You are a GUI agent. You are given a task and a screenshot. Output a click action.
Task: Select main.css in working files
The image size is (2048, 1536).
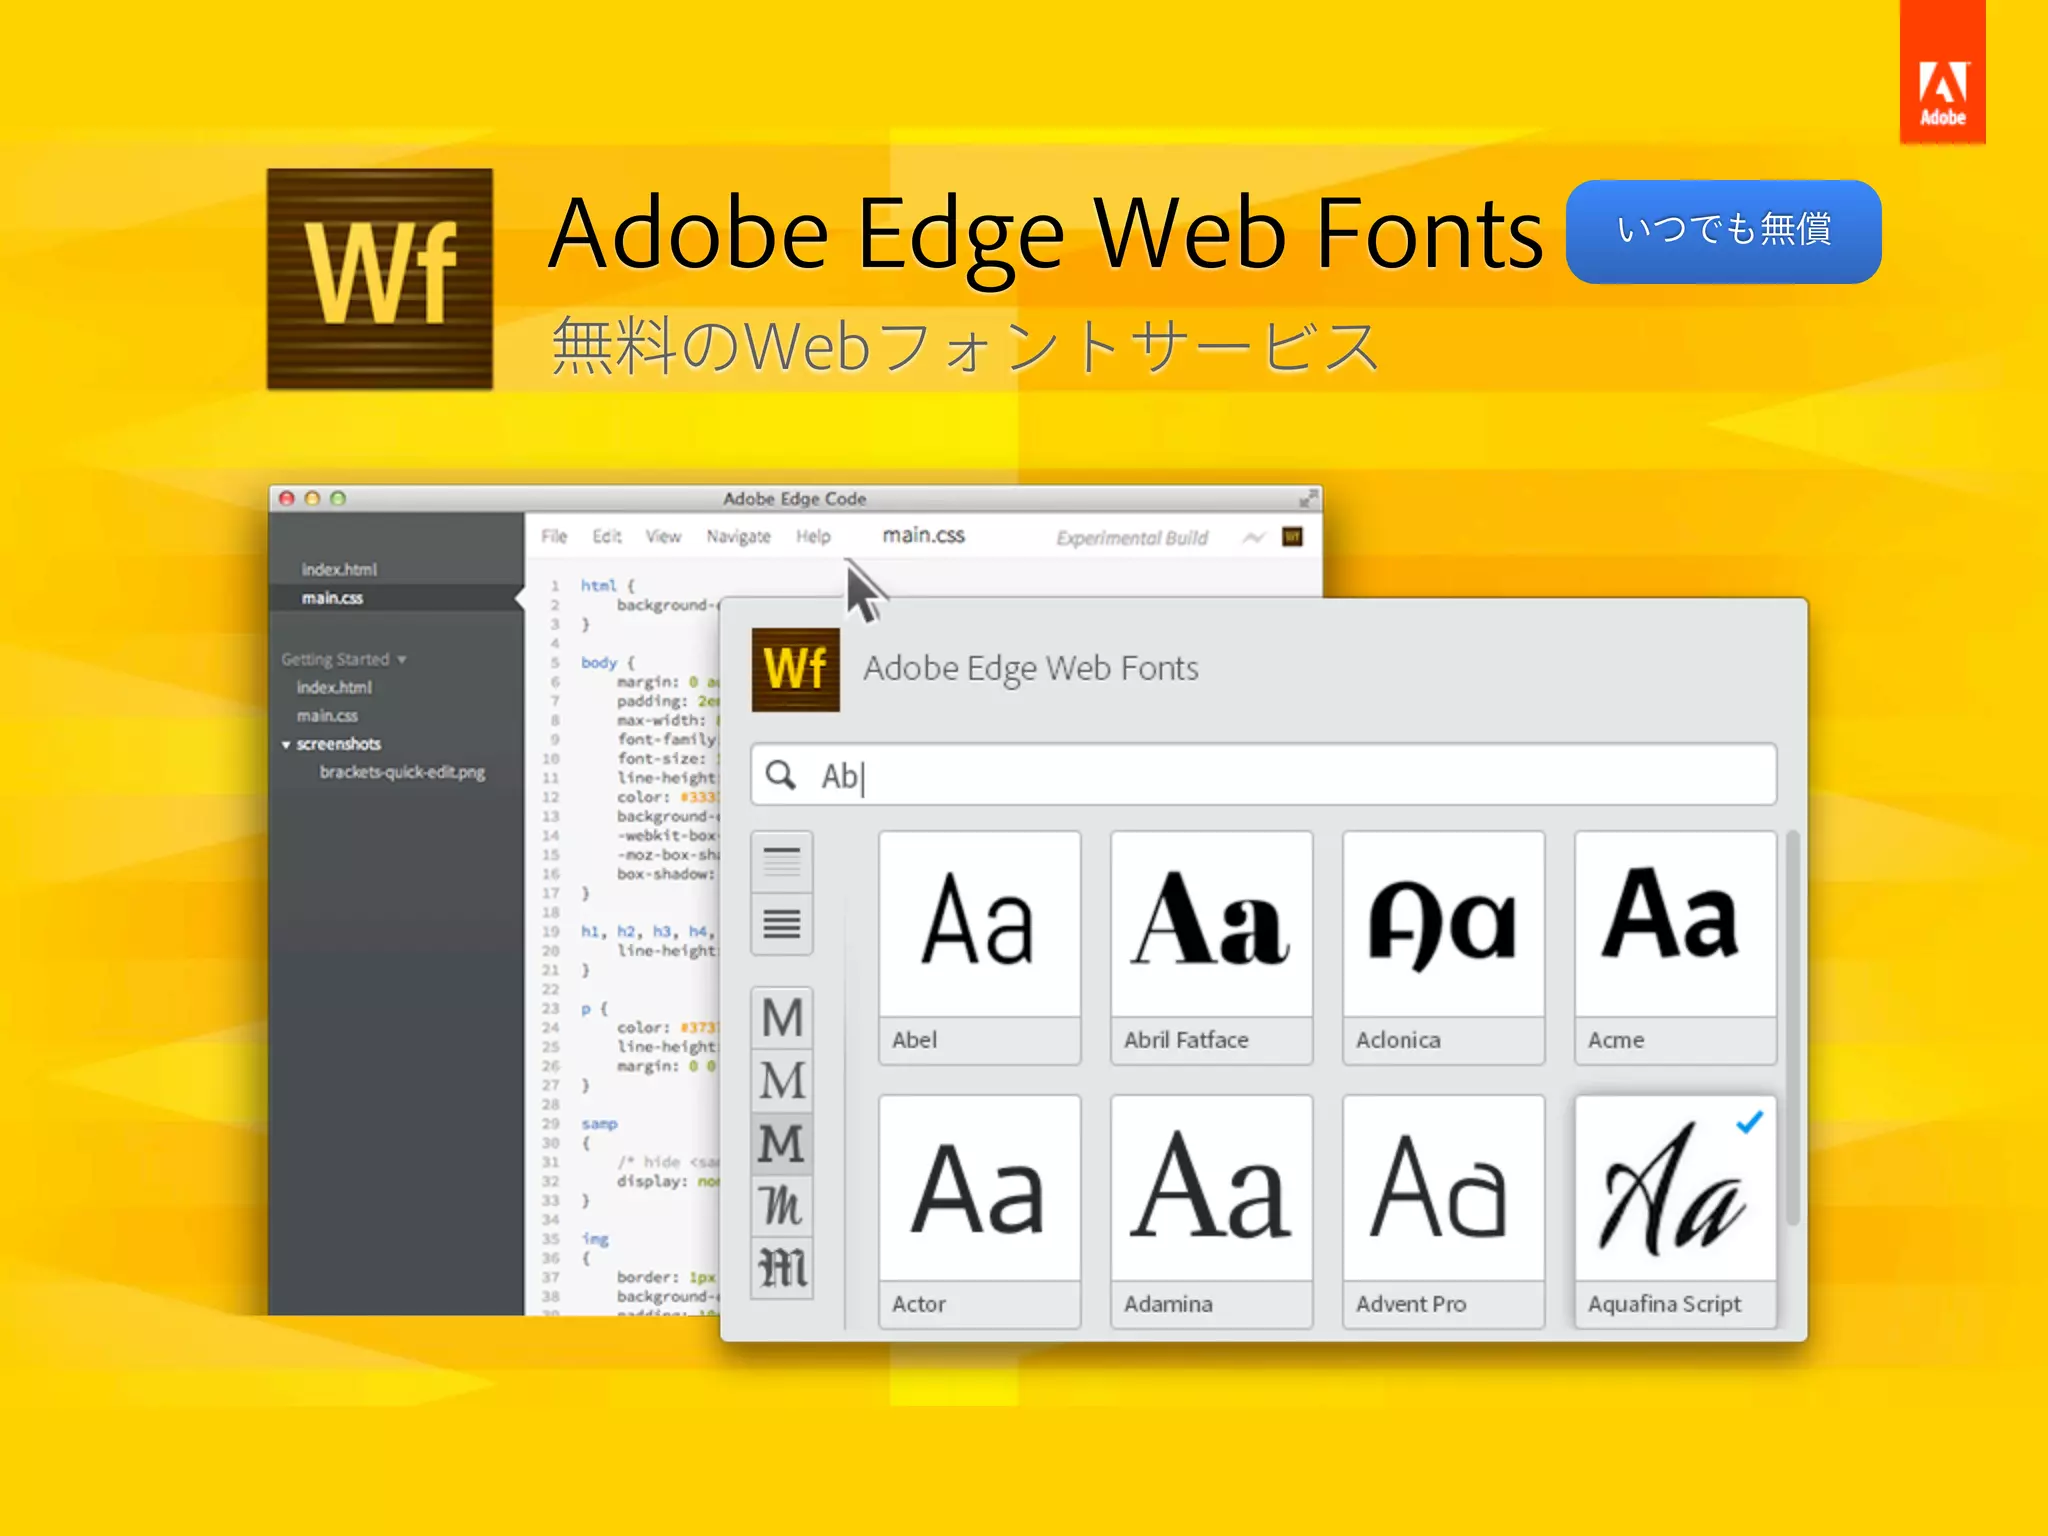click(x=332, y=598)
